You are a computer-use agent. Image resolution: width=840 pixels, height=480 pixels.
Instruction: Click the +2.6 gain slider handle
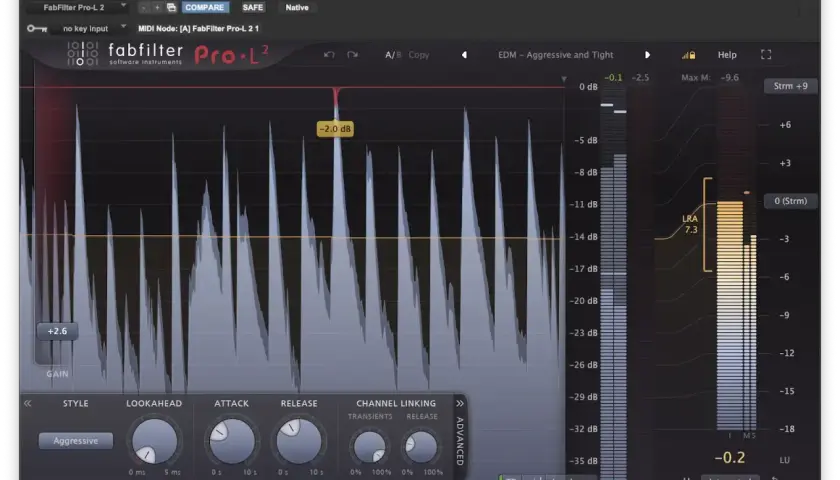click(57, 331)
